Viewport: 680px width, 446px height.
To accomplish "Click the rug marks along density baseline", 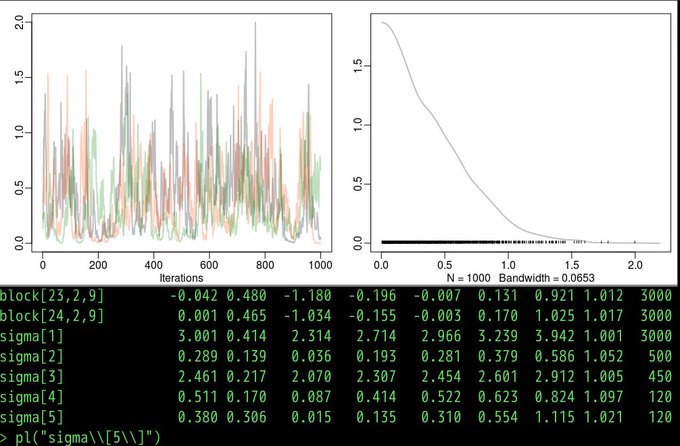I will coord(507,242).
